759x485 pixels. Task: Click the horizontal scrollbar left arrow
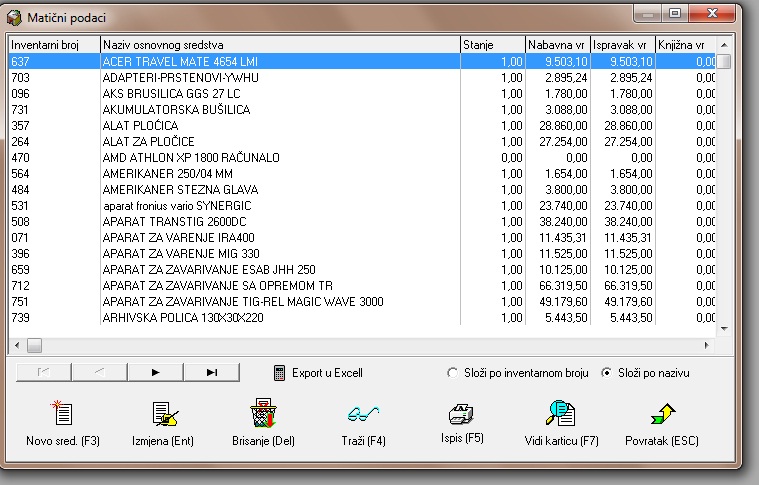click(17, 345)
